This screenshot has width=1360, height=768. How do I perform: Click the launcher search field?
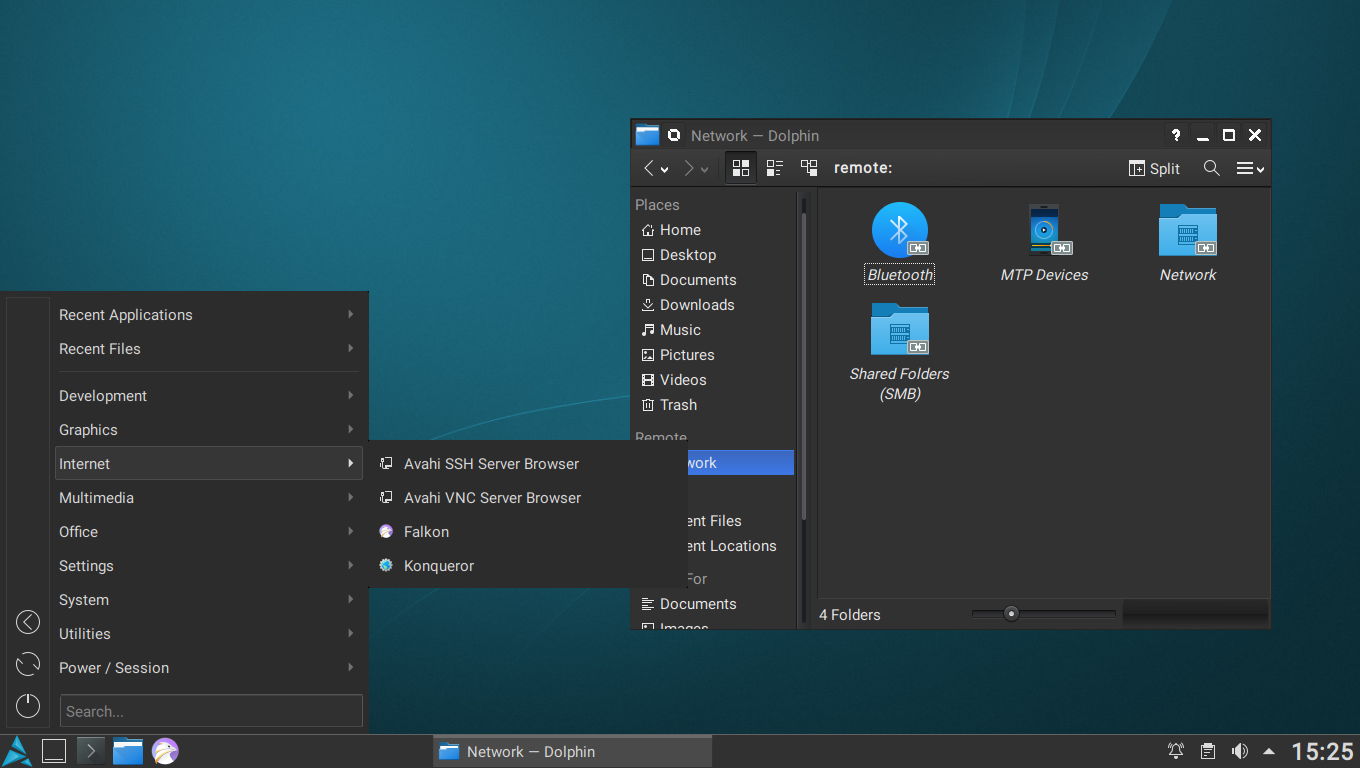[210, 710]
